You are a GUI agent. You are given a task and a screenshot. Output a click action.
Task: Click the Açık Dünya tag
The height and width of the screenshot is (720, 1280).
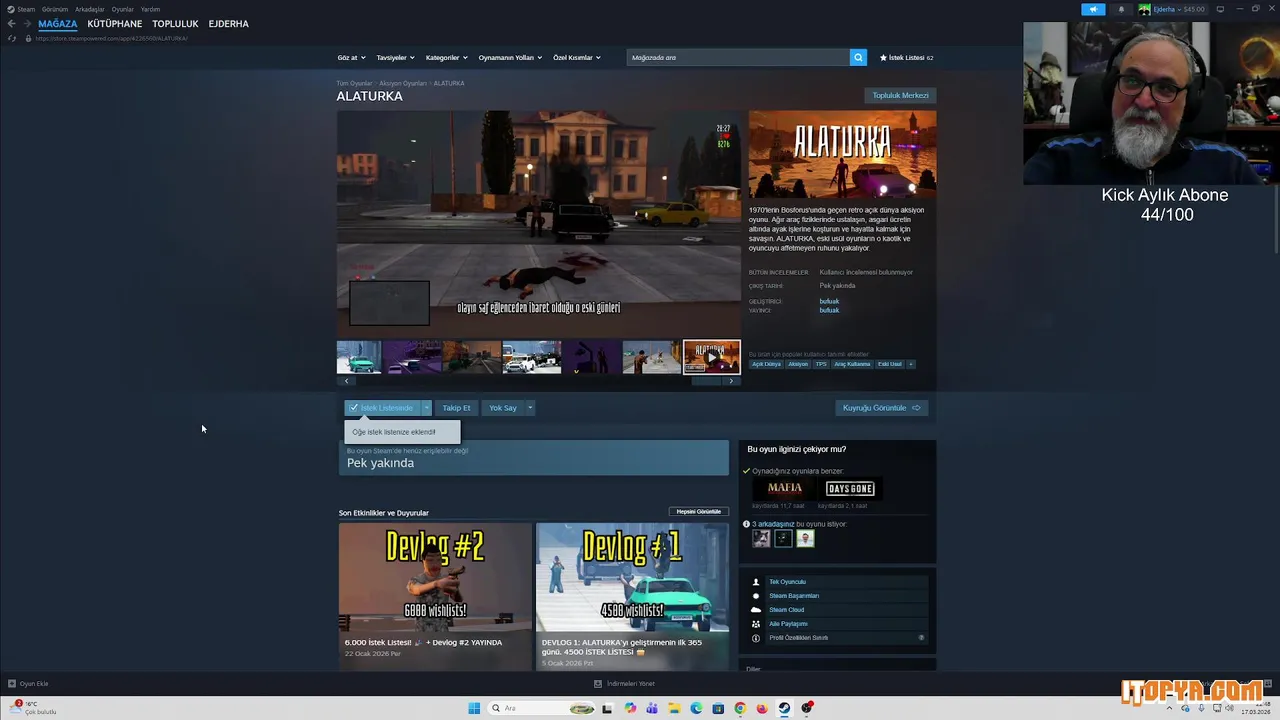click(x=766, y=364)
